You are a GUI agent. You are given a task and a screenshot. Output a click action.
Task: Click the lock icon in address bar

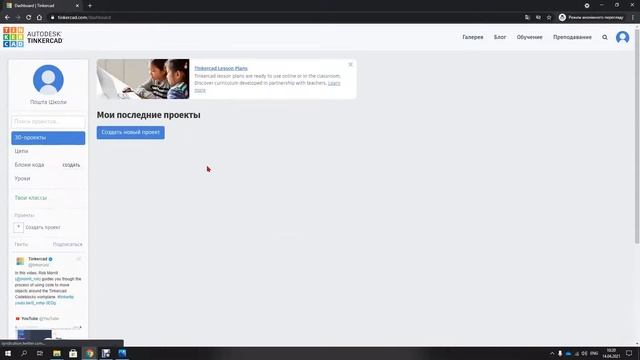click(x=53, y=18)
